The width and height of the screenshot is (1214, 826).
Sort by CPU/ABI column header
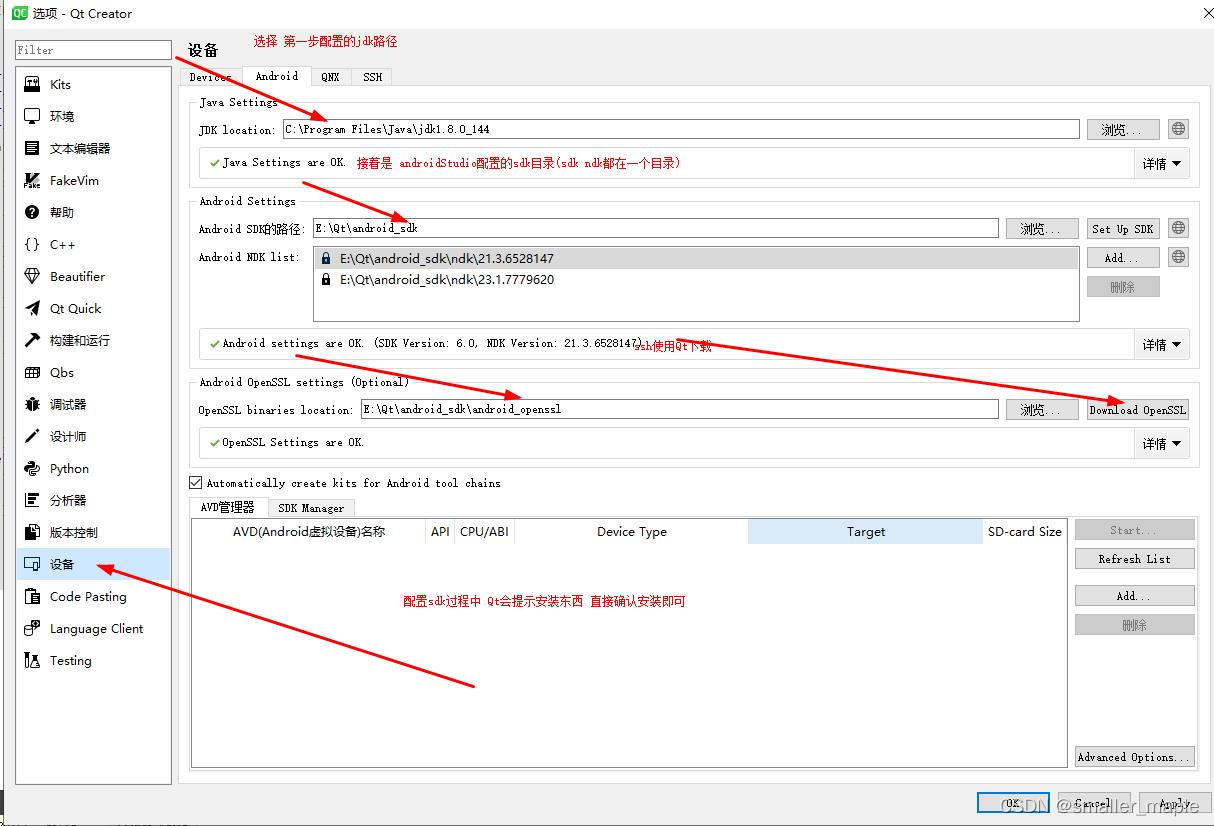484,531
